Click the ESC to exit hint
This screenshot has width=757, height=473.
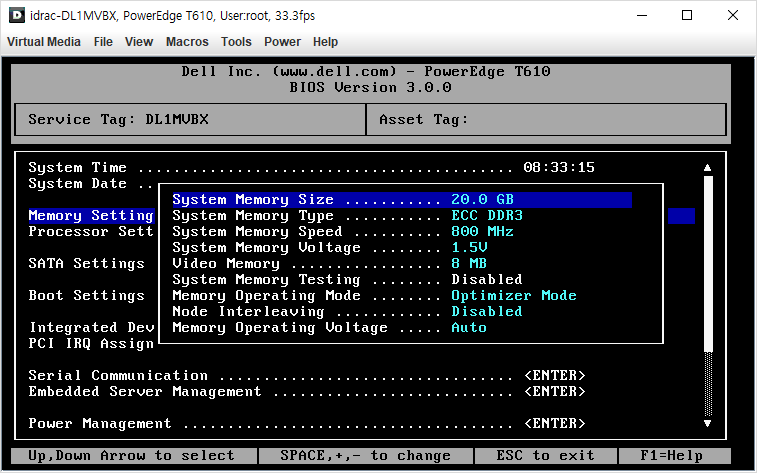[546, 456]
